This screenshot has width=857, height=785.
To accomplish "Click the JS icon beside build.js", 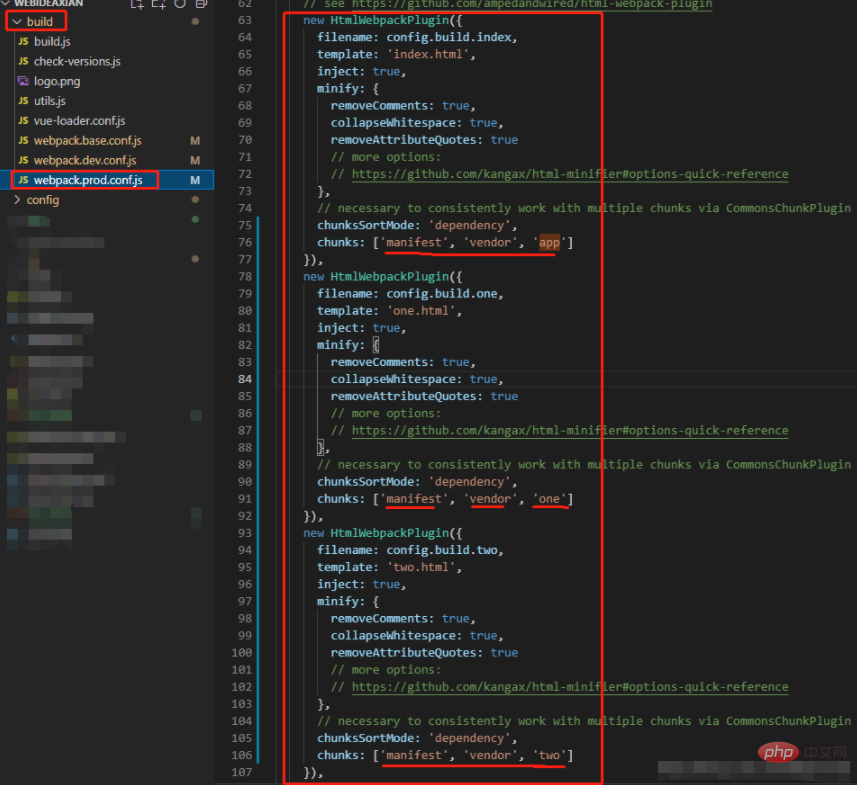I will (24, 42).
